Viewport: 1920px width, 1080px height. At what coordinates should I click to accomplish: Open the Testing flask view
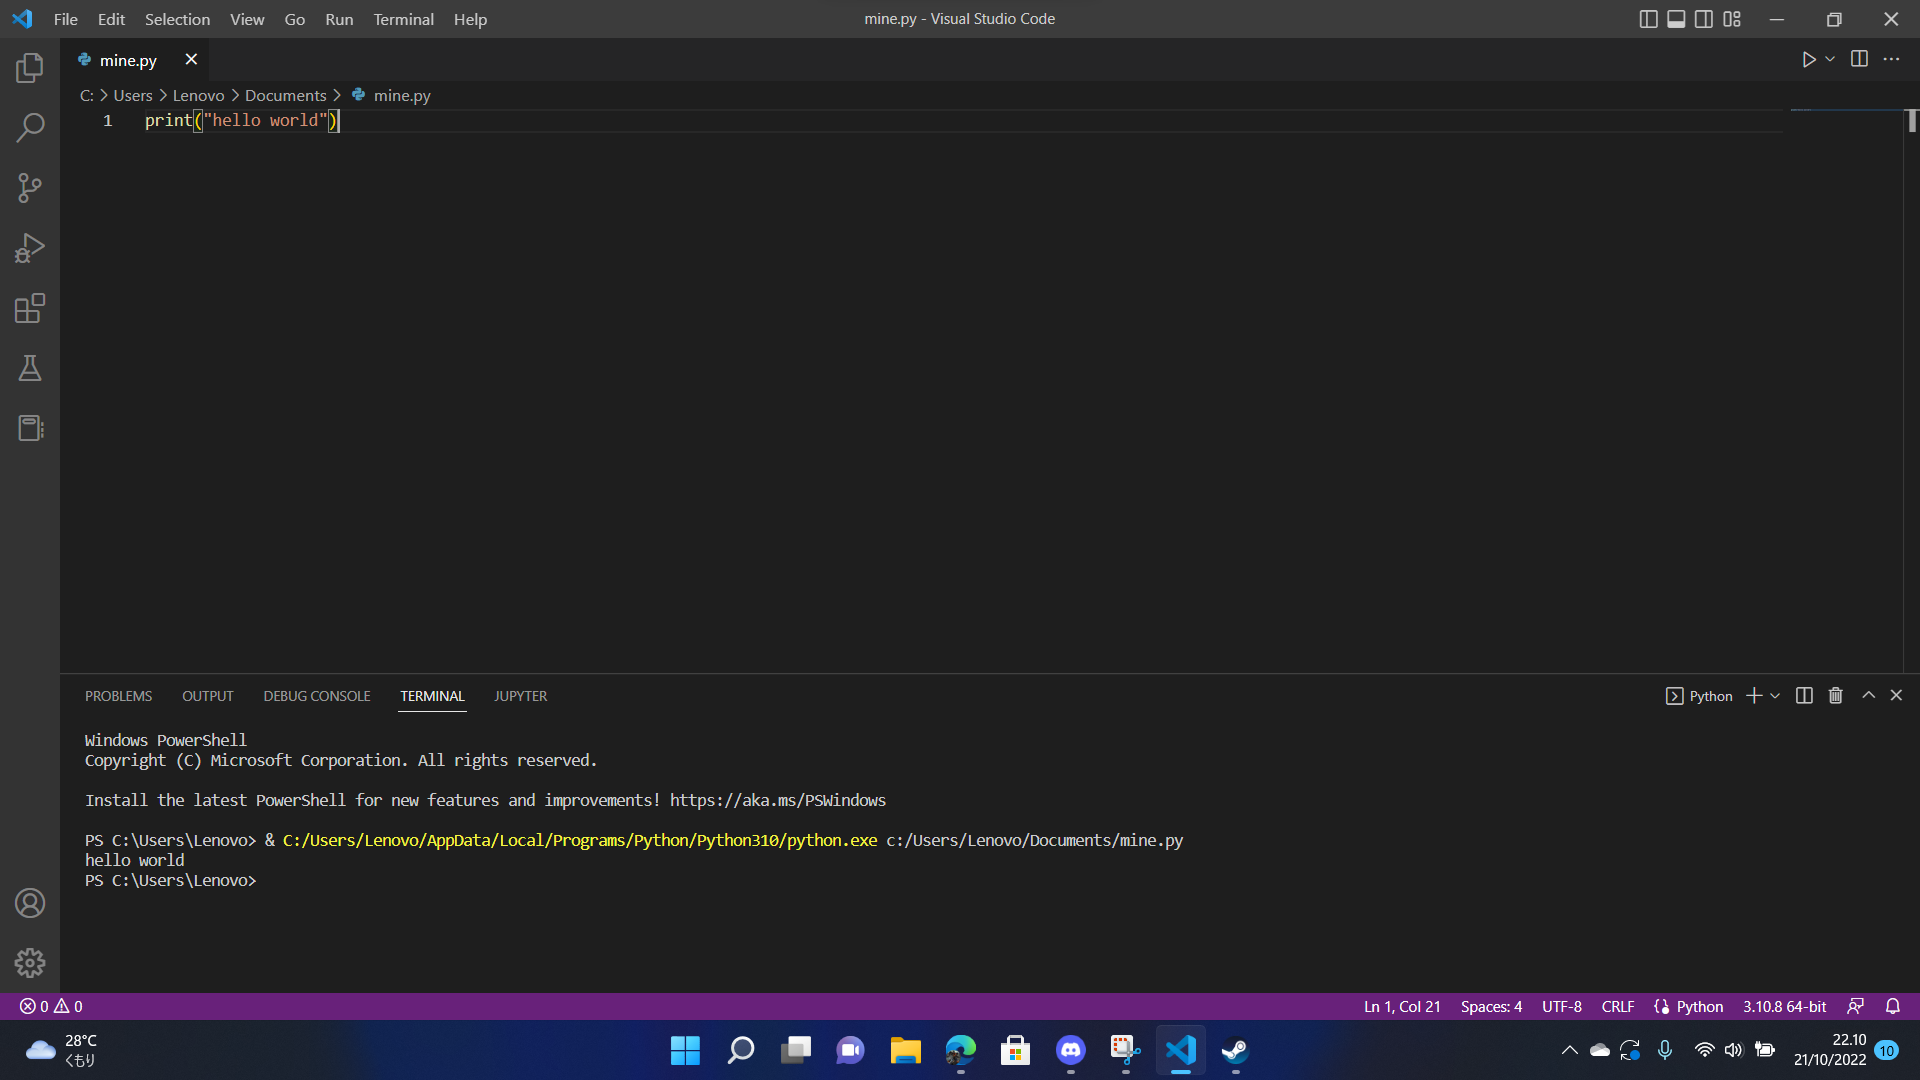coord(30,368)
